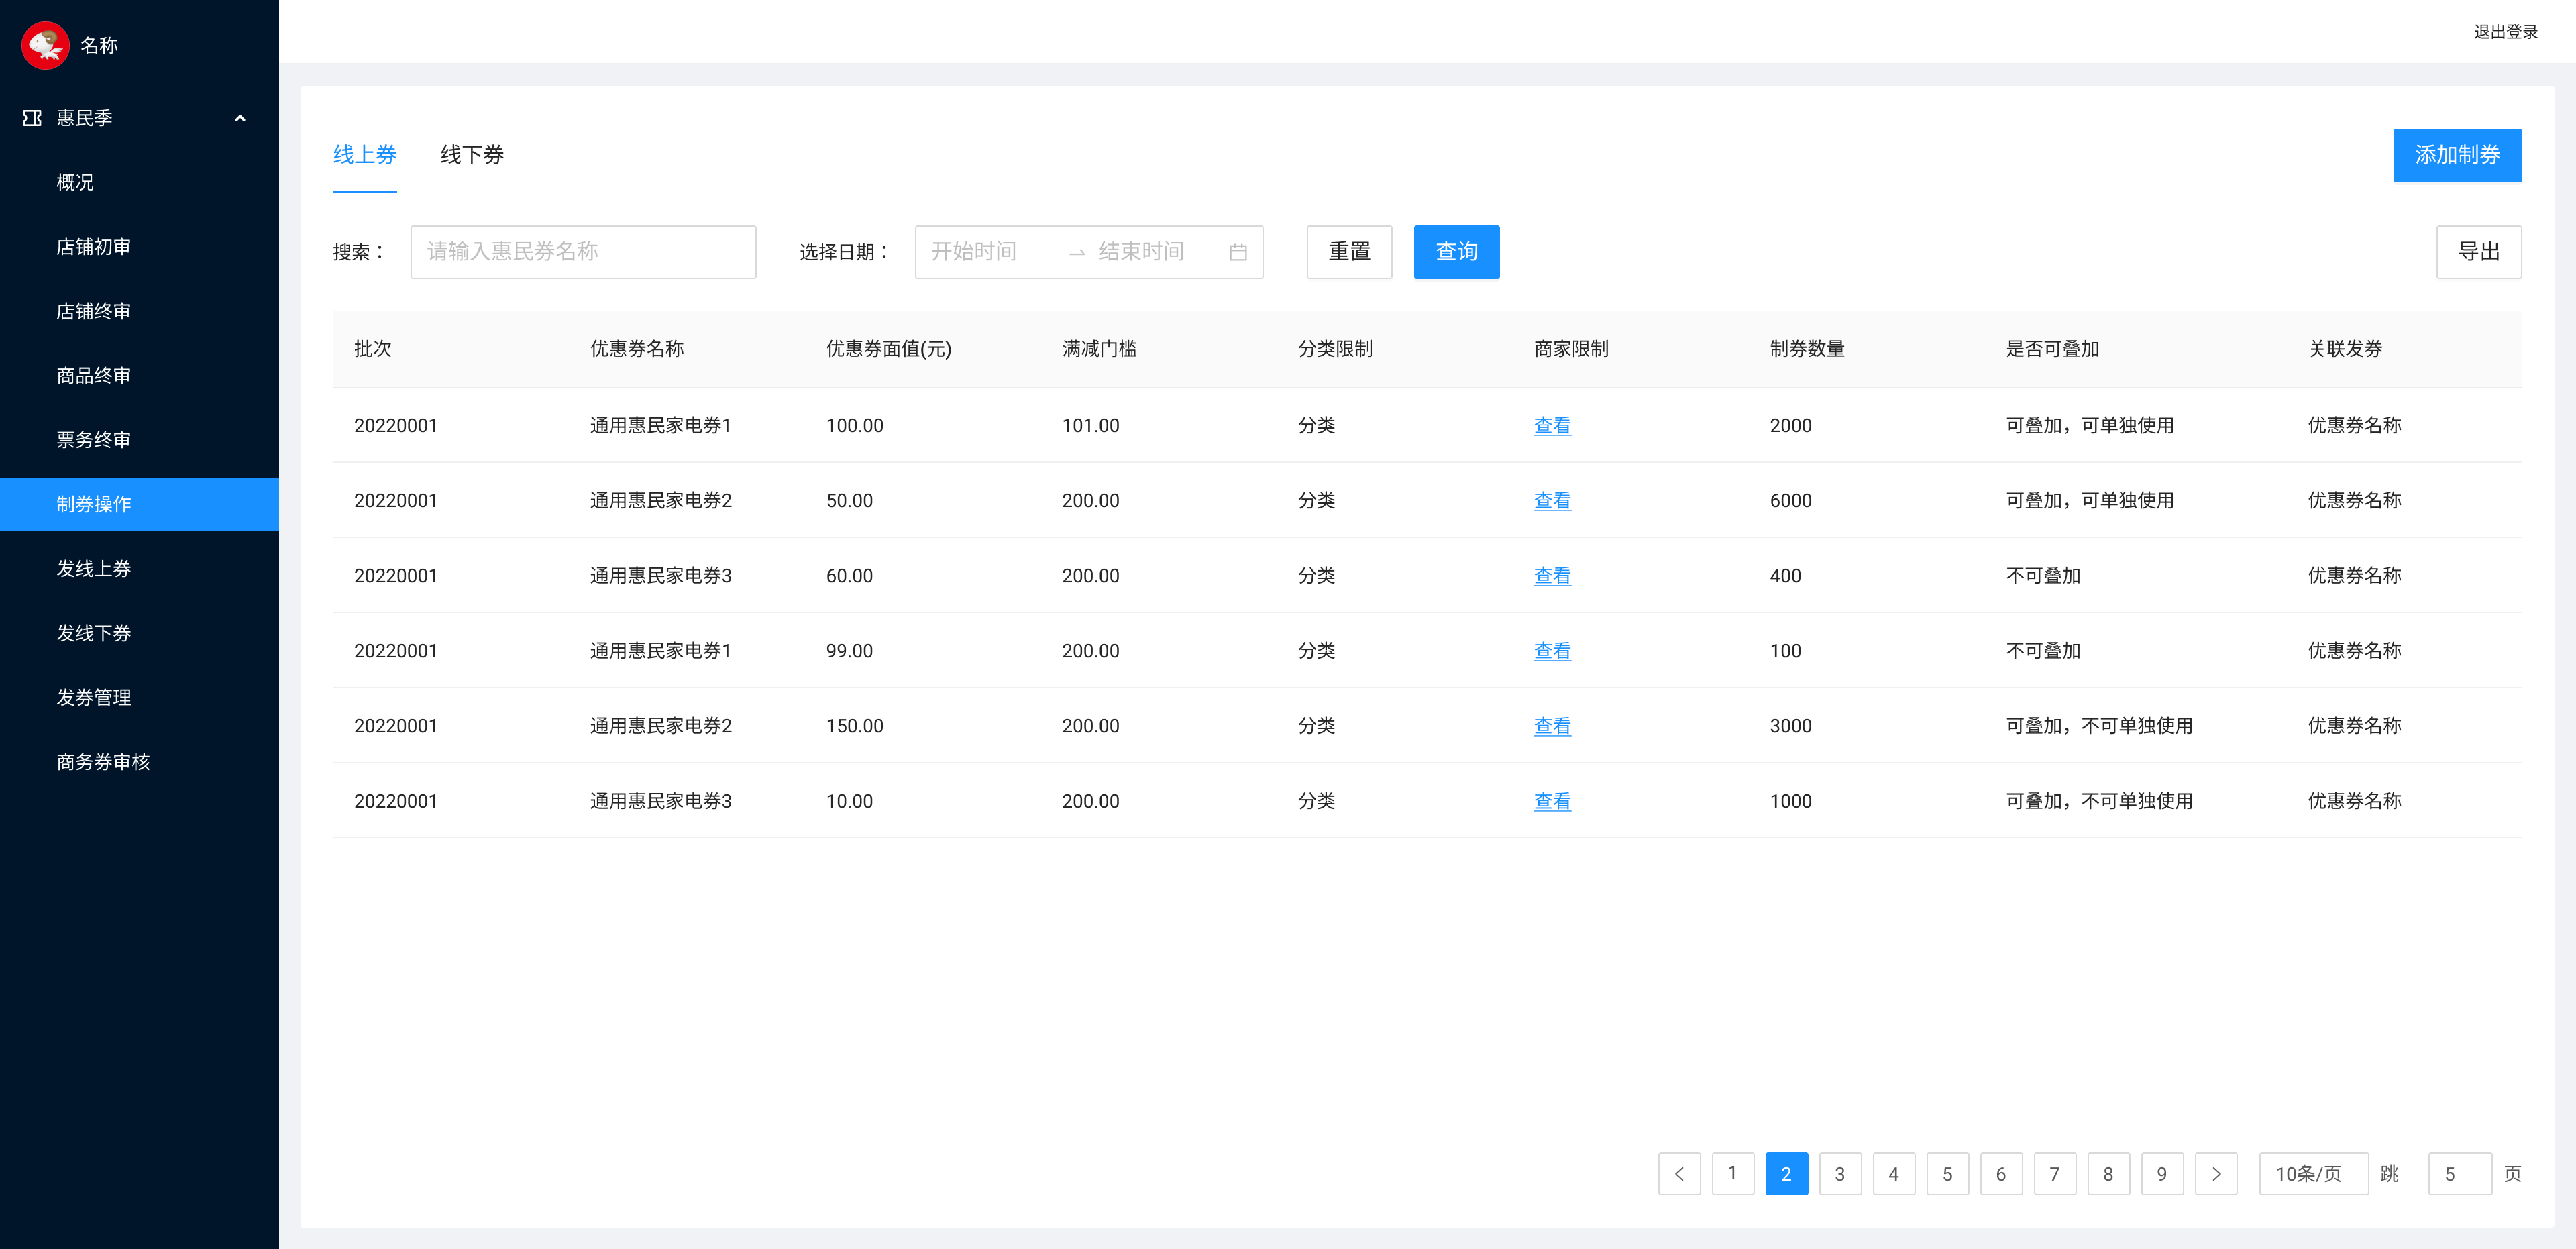
Task: Click the jump-to-page input field
Action: pyautogui.click(x=2459, y=1173)
